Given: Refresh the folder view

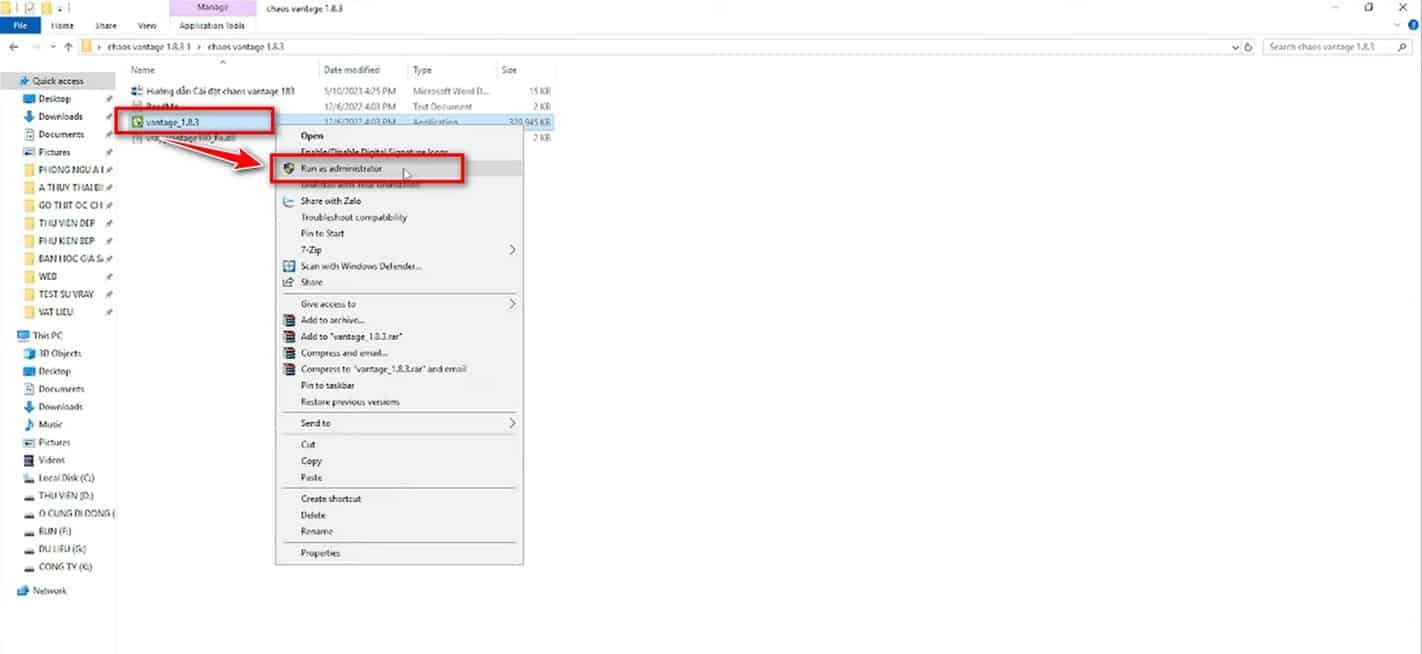Looking at the screenshot, I should click(1249, 47).
